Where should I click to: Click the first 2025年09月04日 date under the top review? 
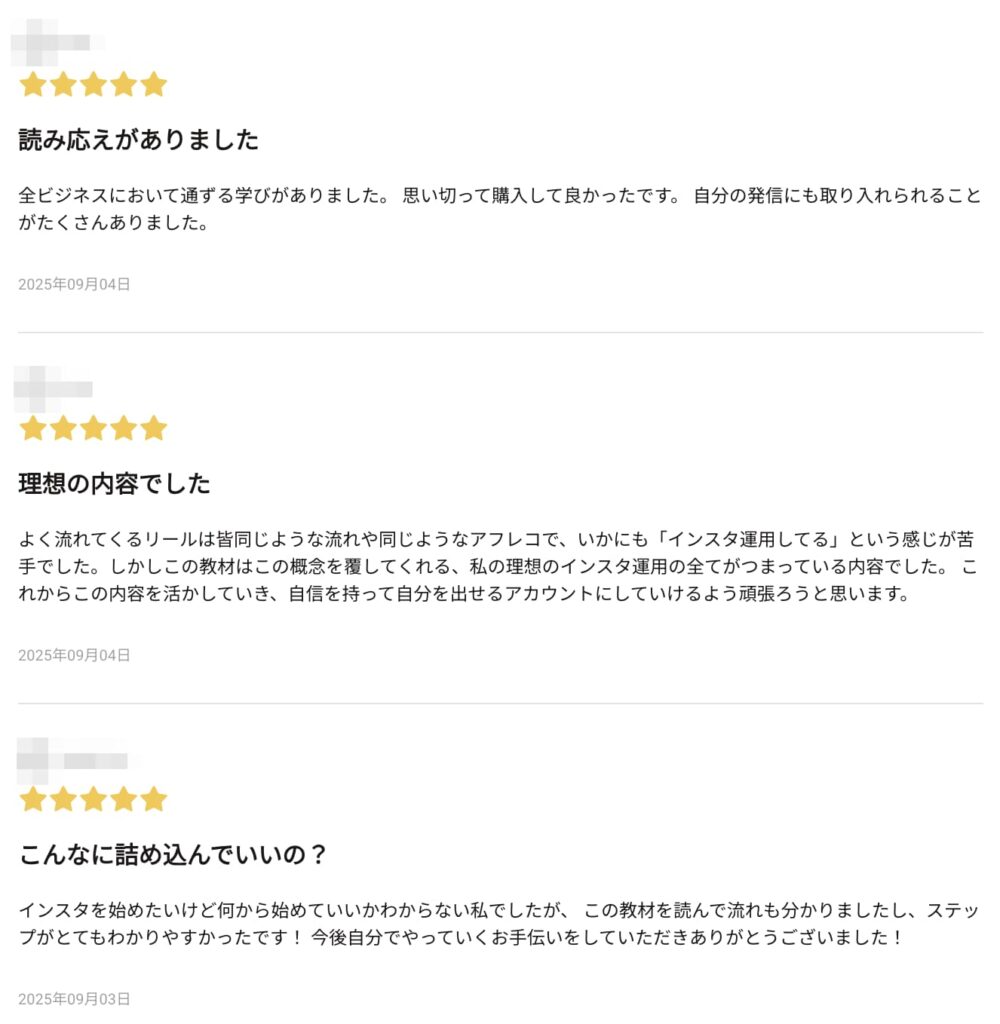click(x=74, y=284)
